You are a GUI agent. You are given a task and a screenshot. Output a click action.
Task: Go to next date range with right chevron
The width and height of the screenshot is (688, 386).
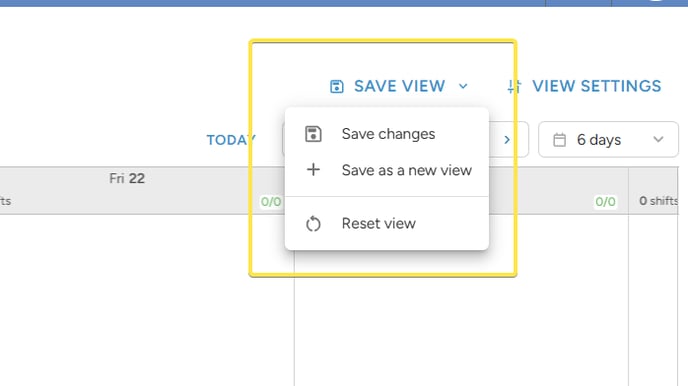pyautogui.click(x=507, y=140)
